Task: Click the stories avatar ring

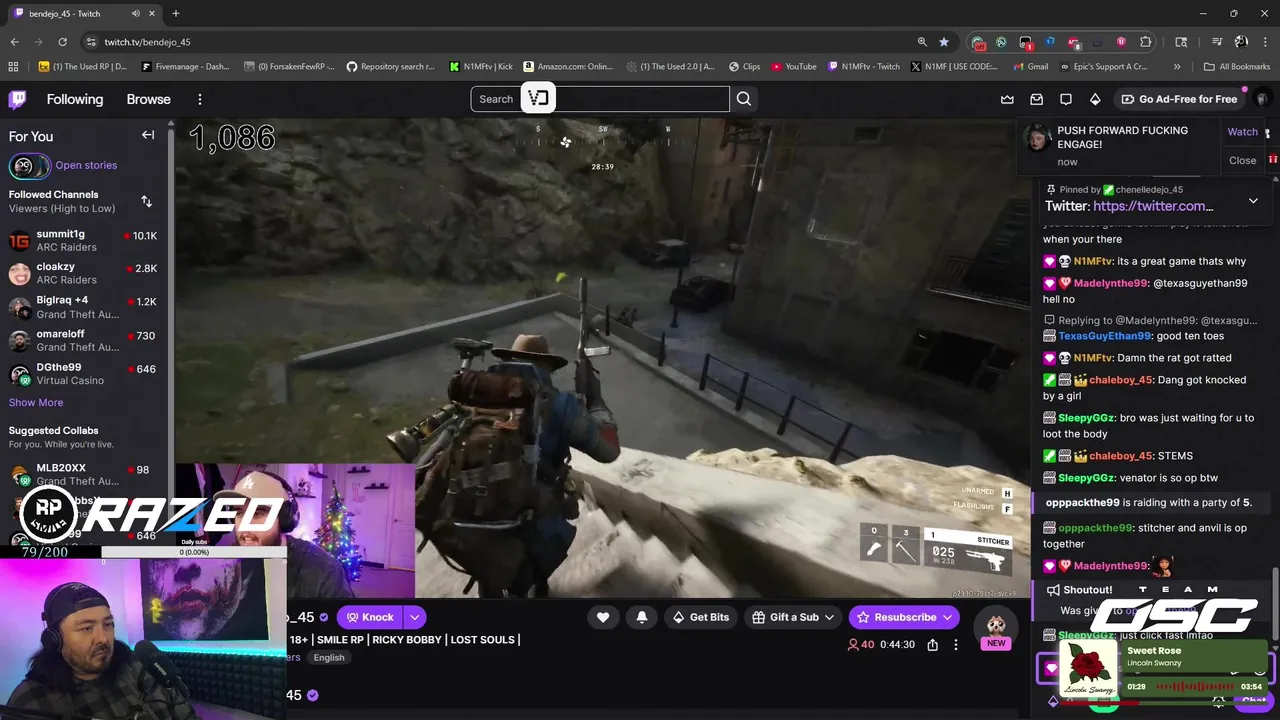Action: point(29,166)
